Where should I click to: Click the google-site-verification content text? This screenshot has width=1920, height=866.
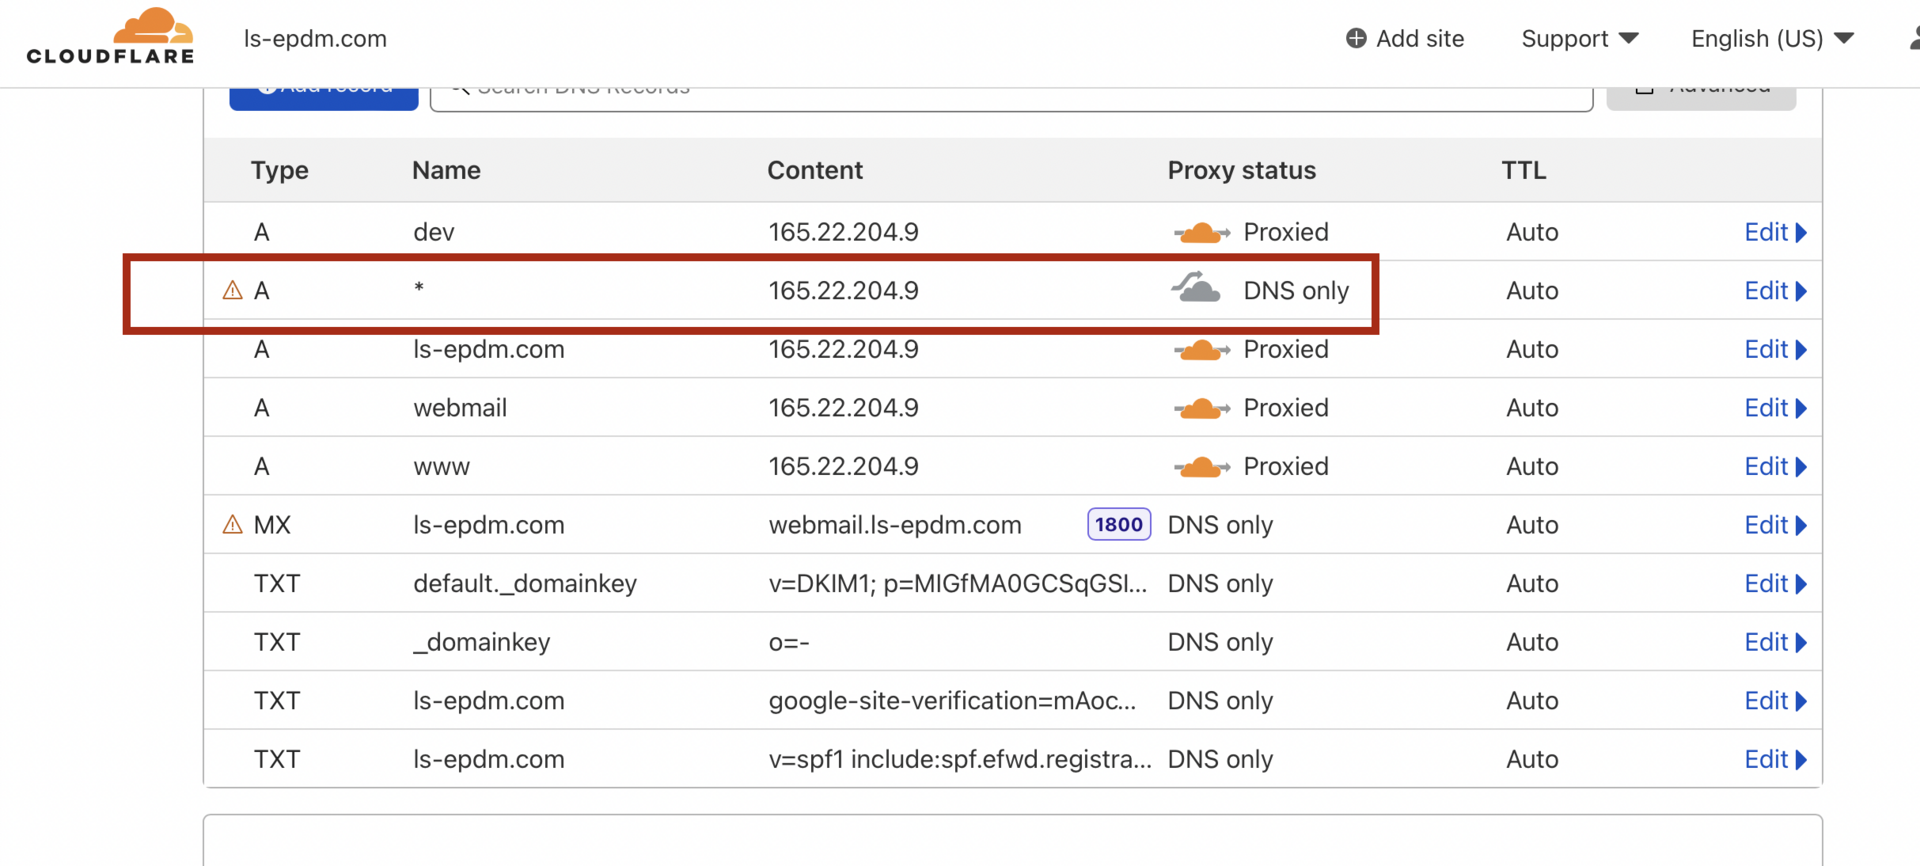point(952,700)
